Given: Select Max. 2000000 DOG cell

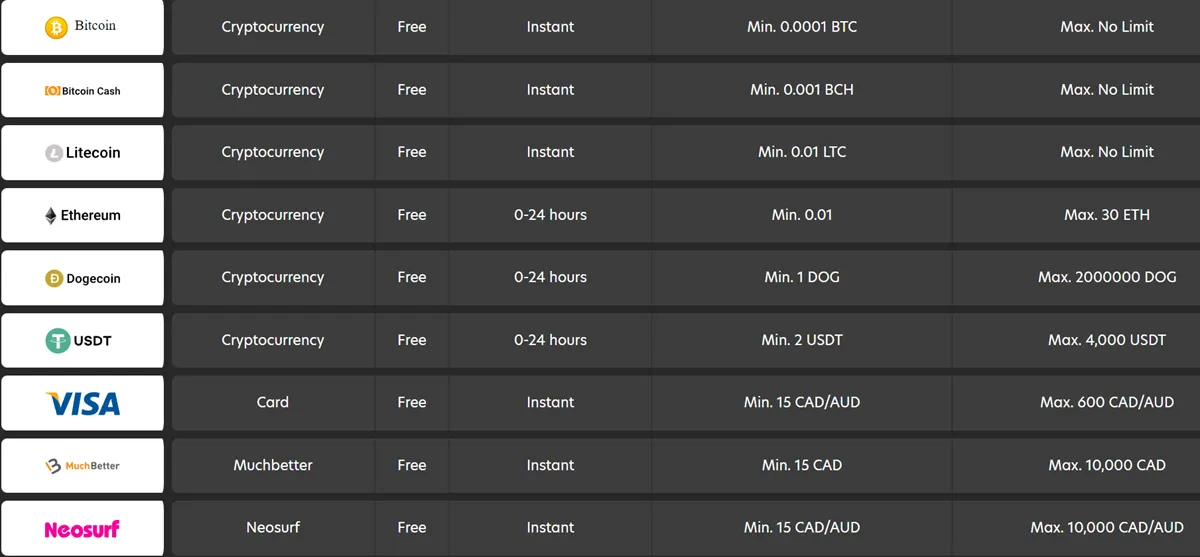Looking at the screenshot, I should tap(1107, 277).
